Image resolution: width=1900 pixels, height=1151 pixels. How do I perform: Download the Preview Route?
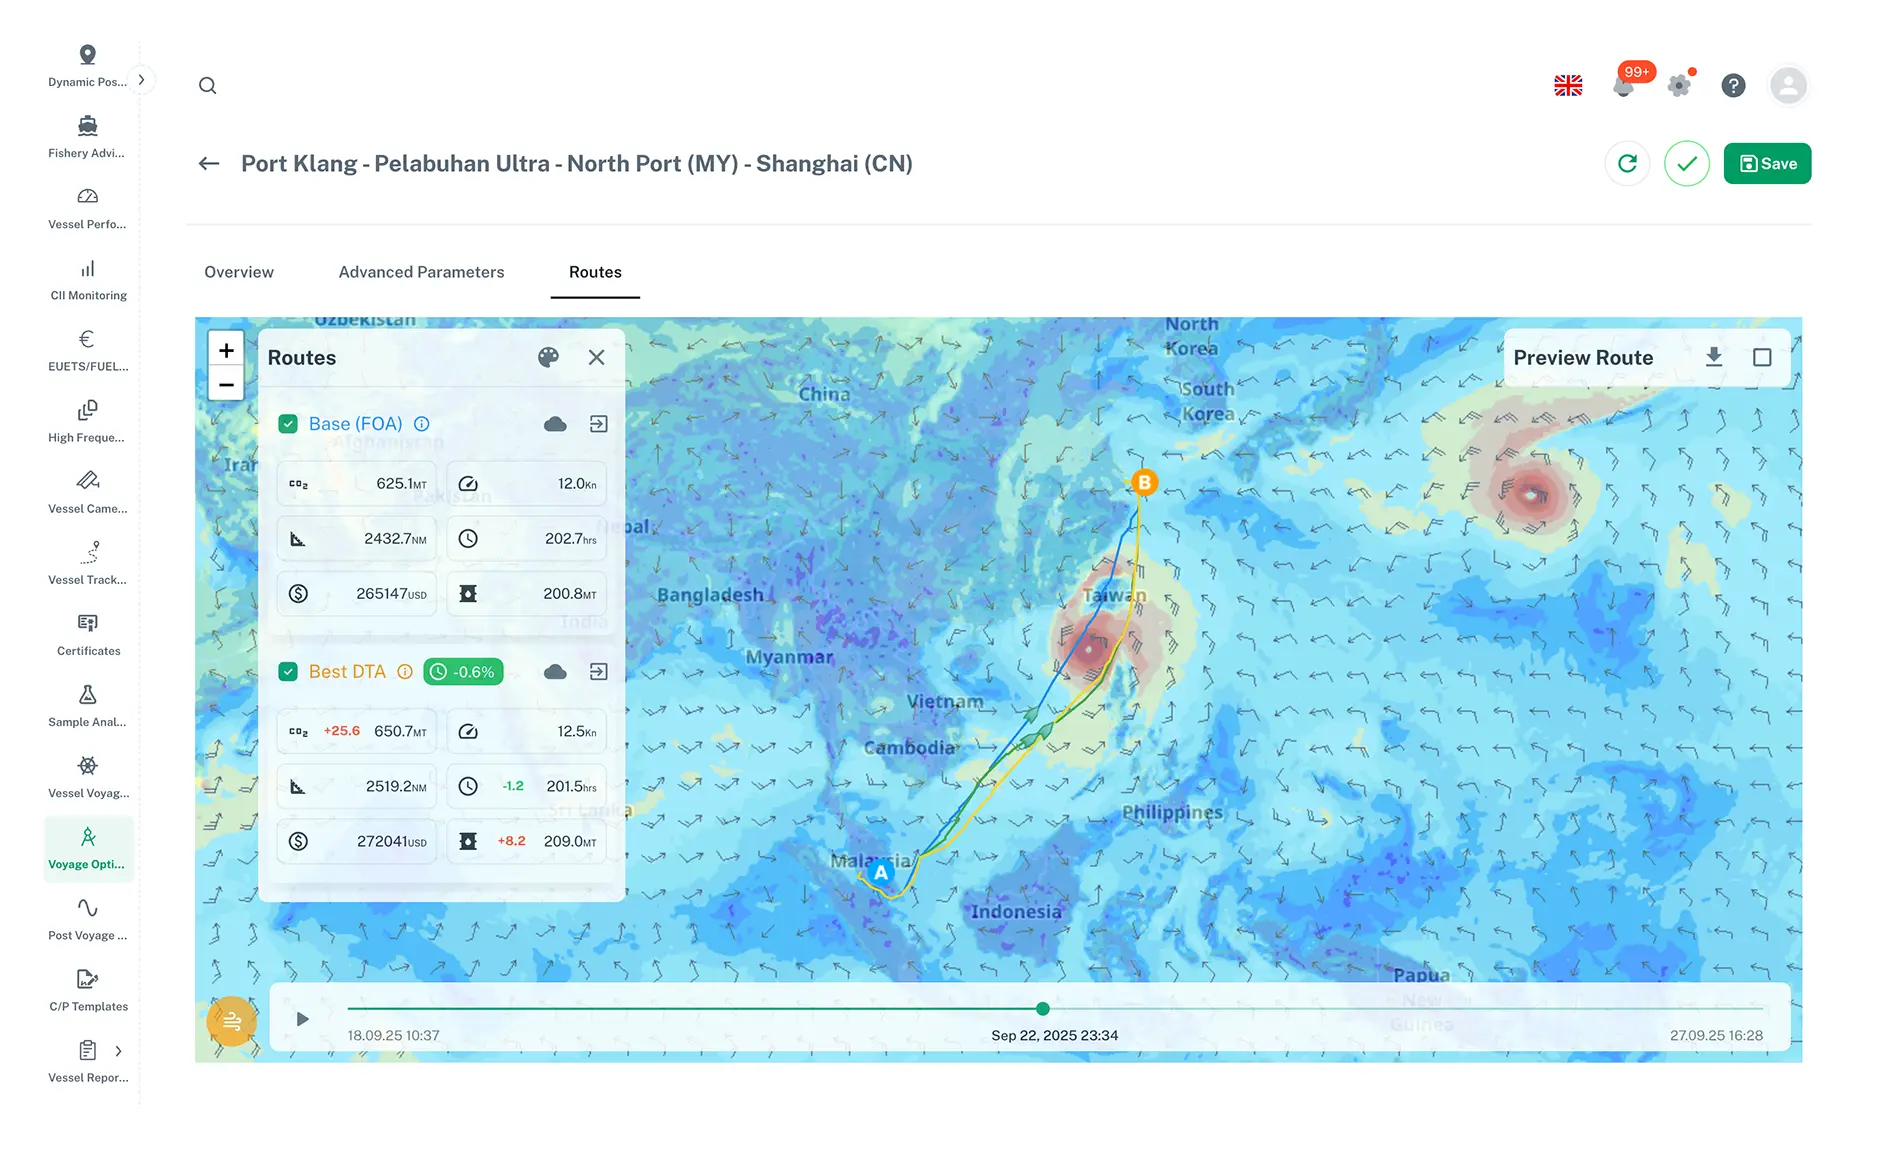click(x=1714, y=357)
